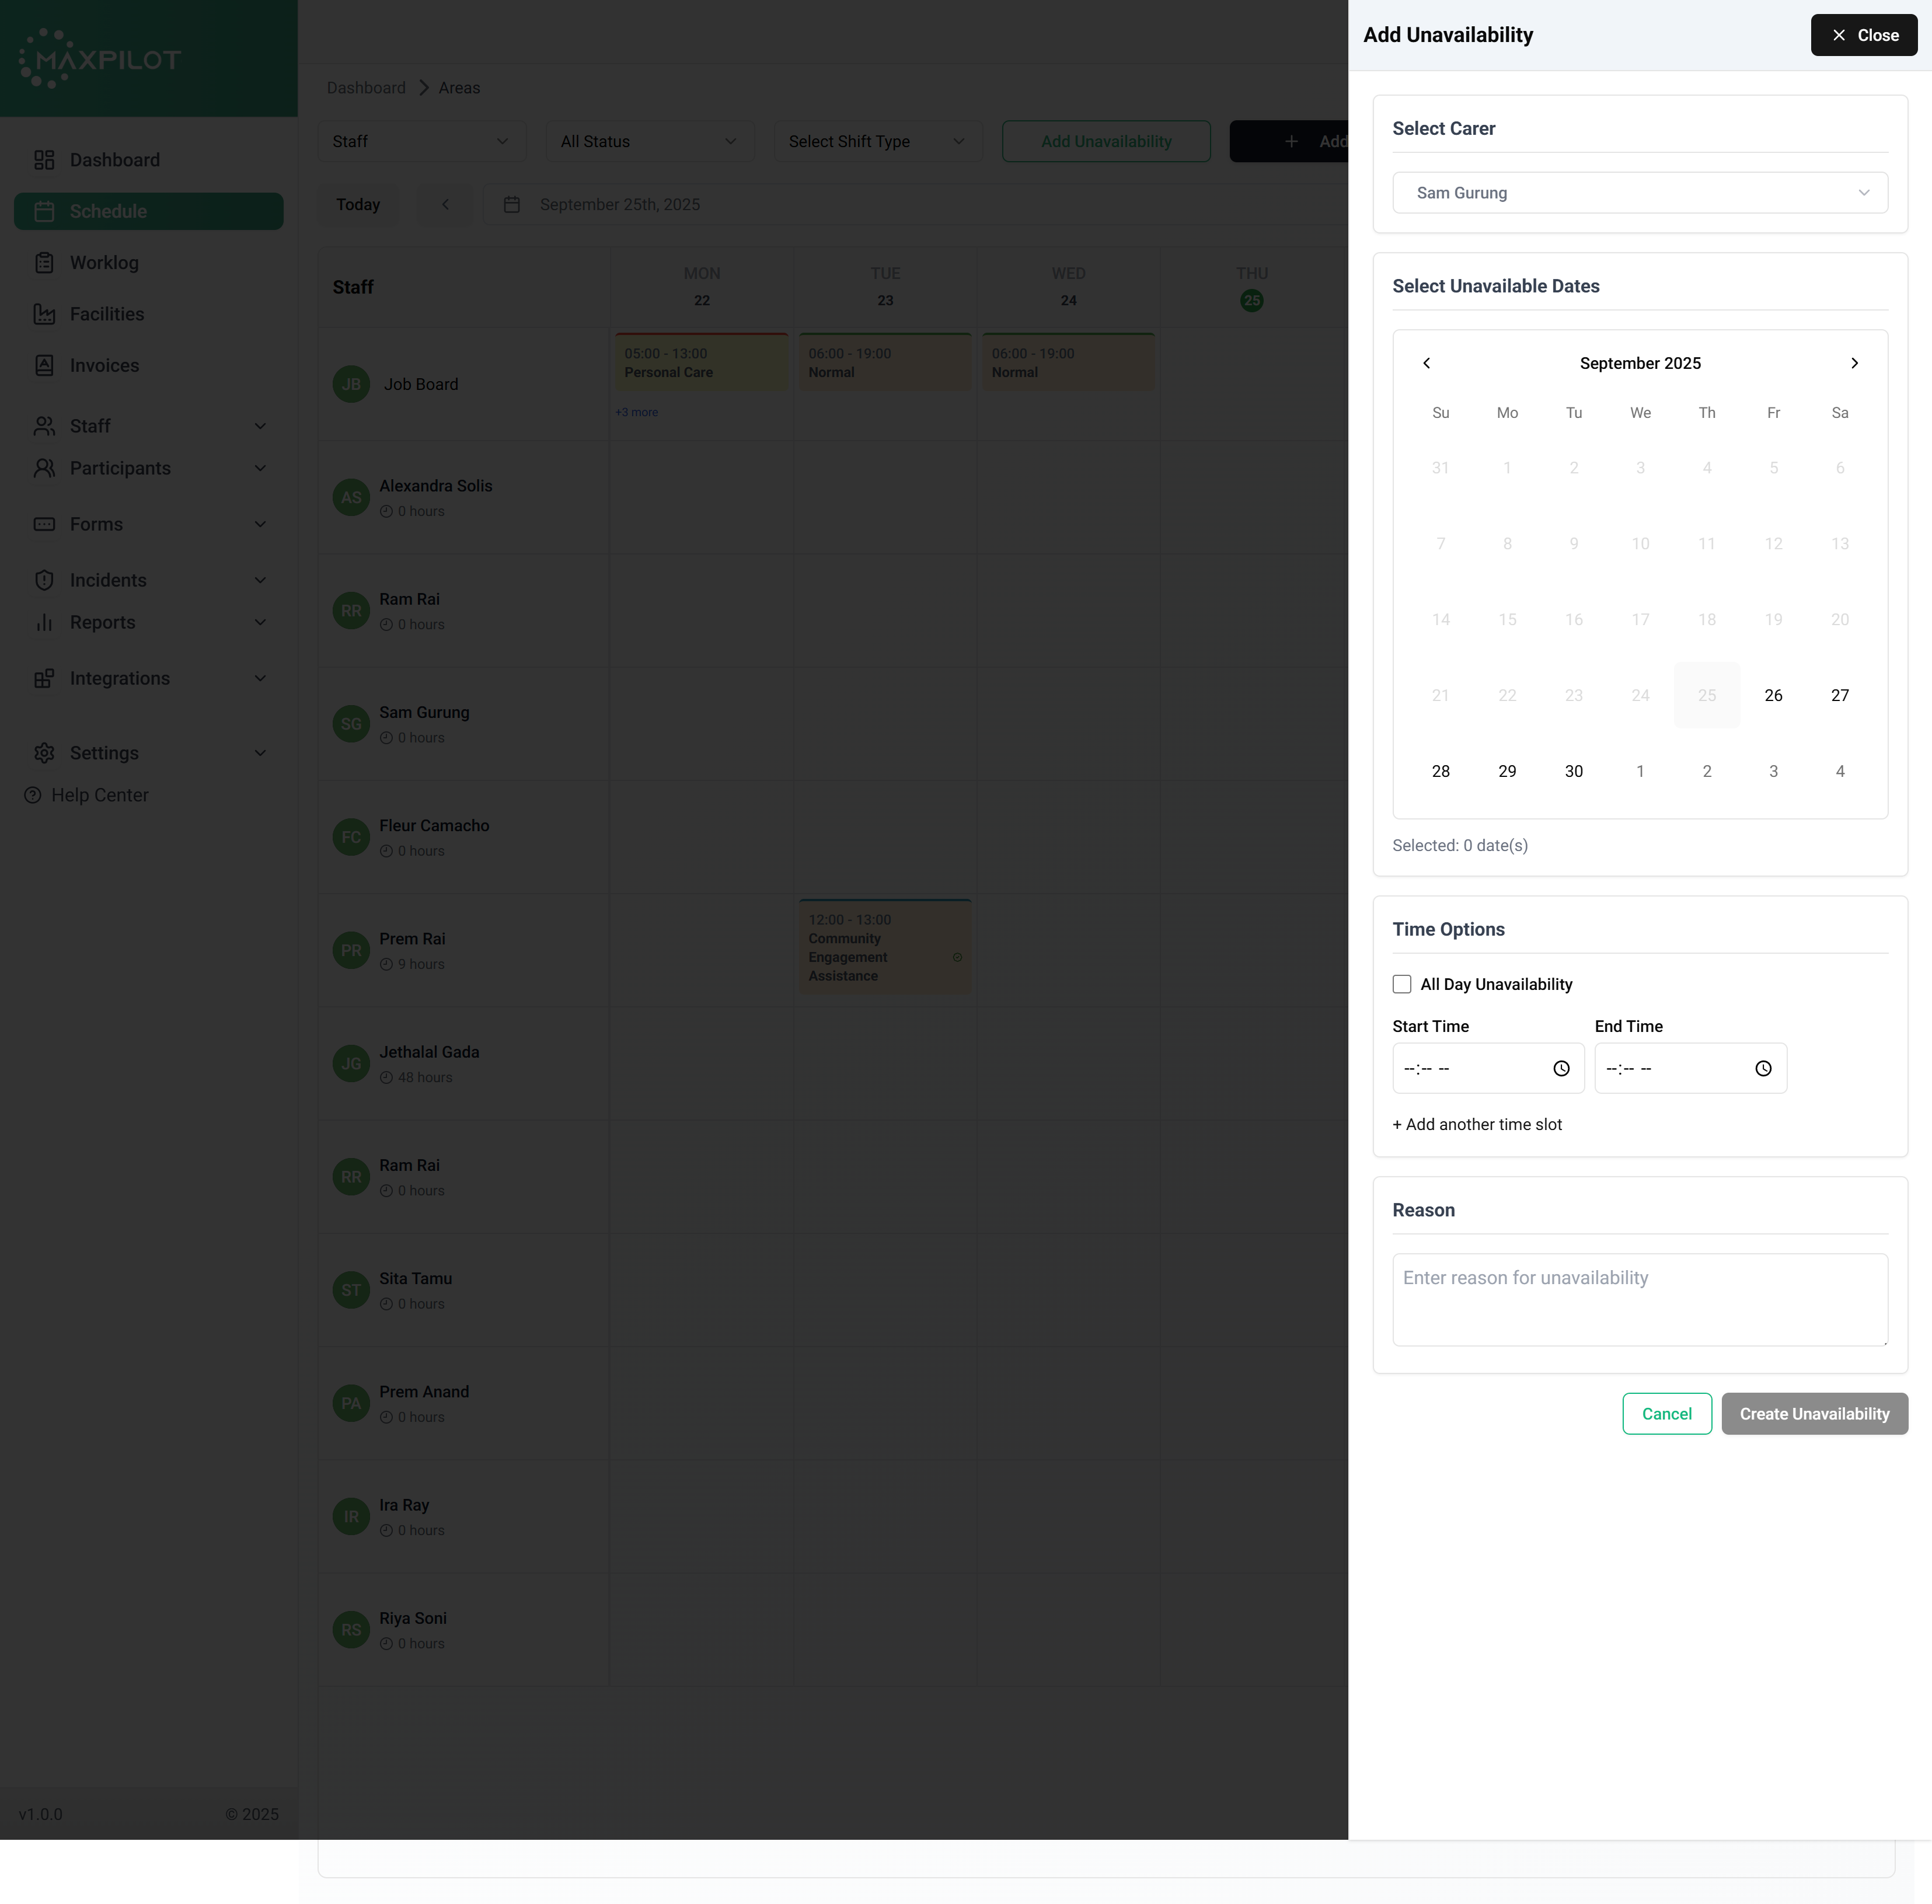The image size is (1932, 1904).
Task: Click + Add another time slot
Action: [1477, 1124]
